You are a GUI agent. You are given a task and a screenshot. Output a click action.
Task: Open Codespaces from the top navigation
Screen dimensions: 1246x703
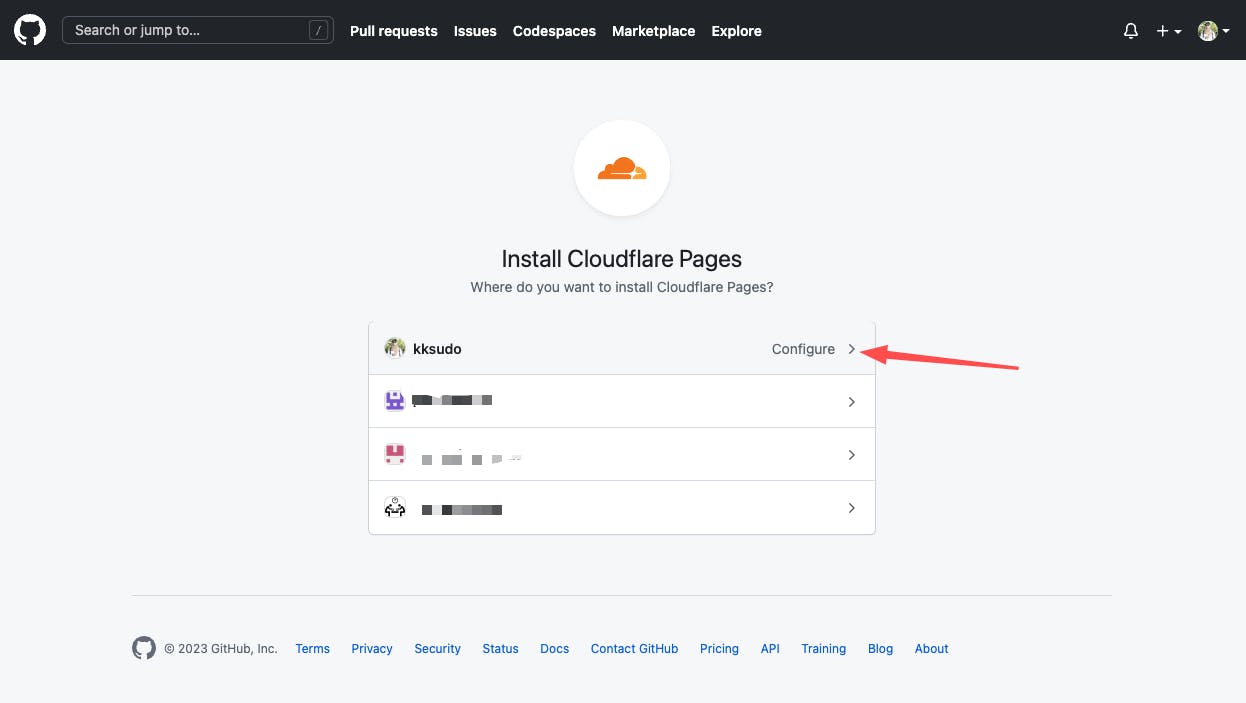[x=554, y=31]
